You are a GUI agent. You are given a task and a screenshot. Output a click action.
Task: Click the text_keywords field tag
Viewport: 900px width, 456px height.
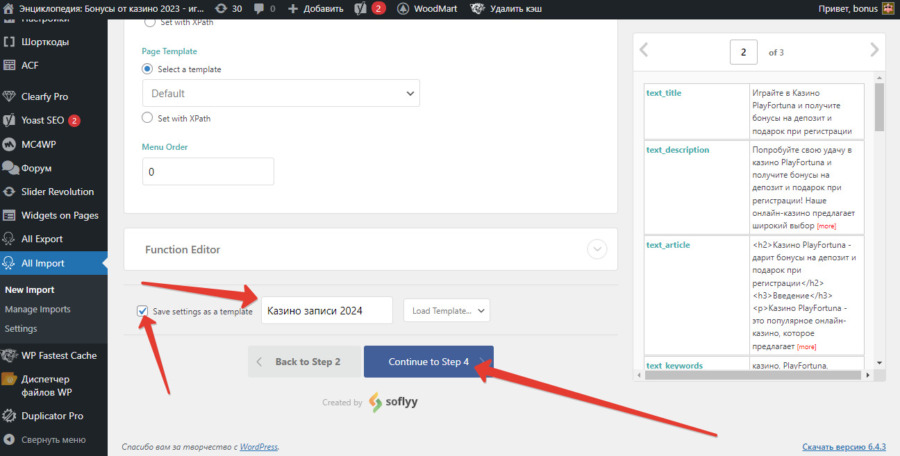674,365
